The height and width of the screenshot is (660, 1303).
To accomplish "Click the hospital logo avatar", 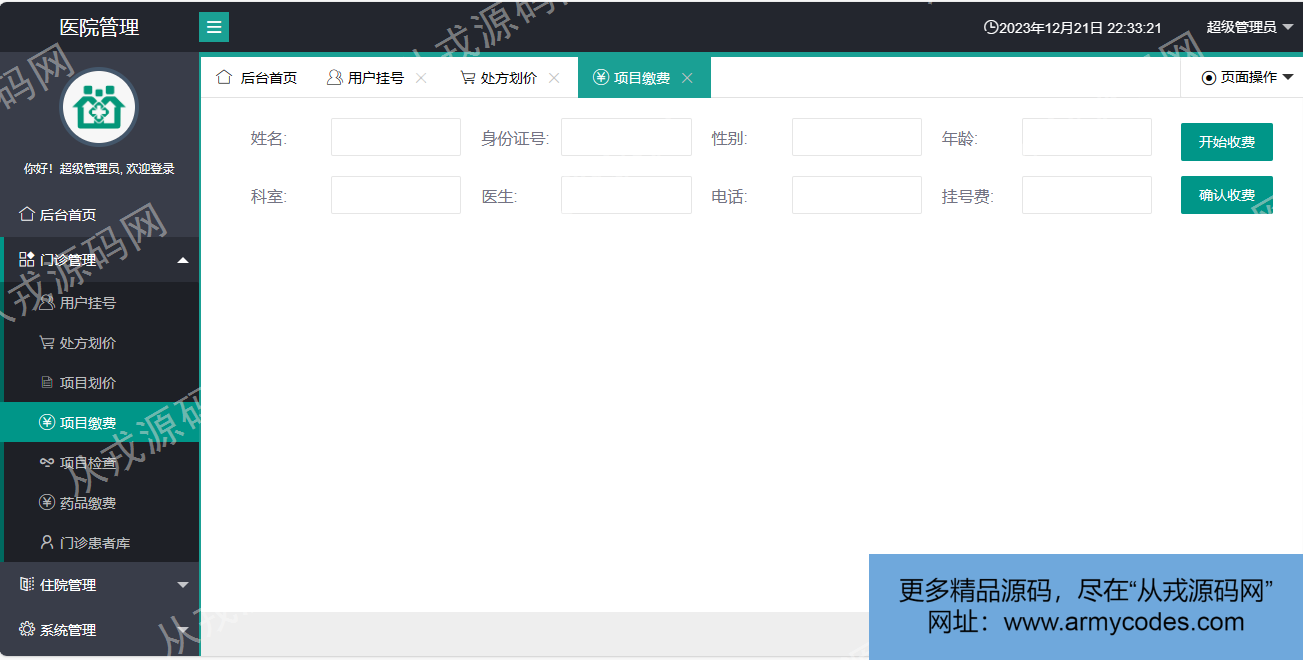I will point(98,107).
